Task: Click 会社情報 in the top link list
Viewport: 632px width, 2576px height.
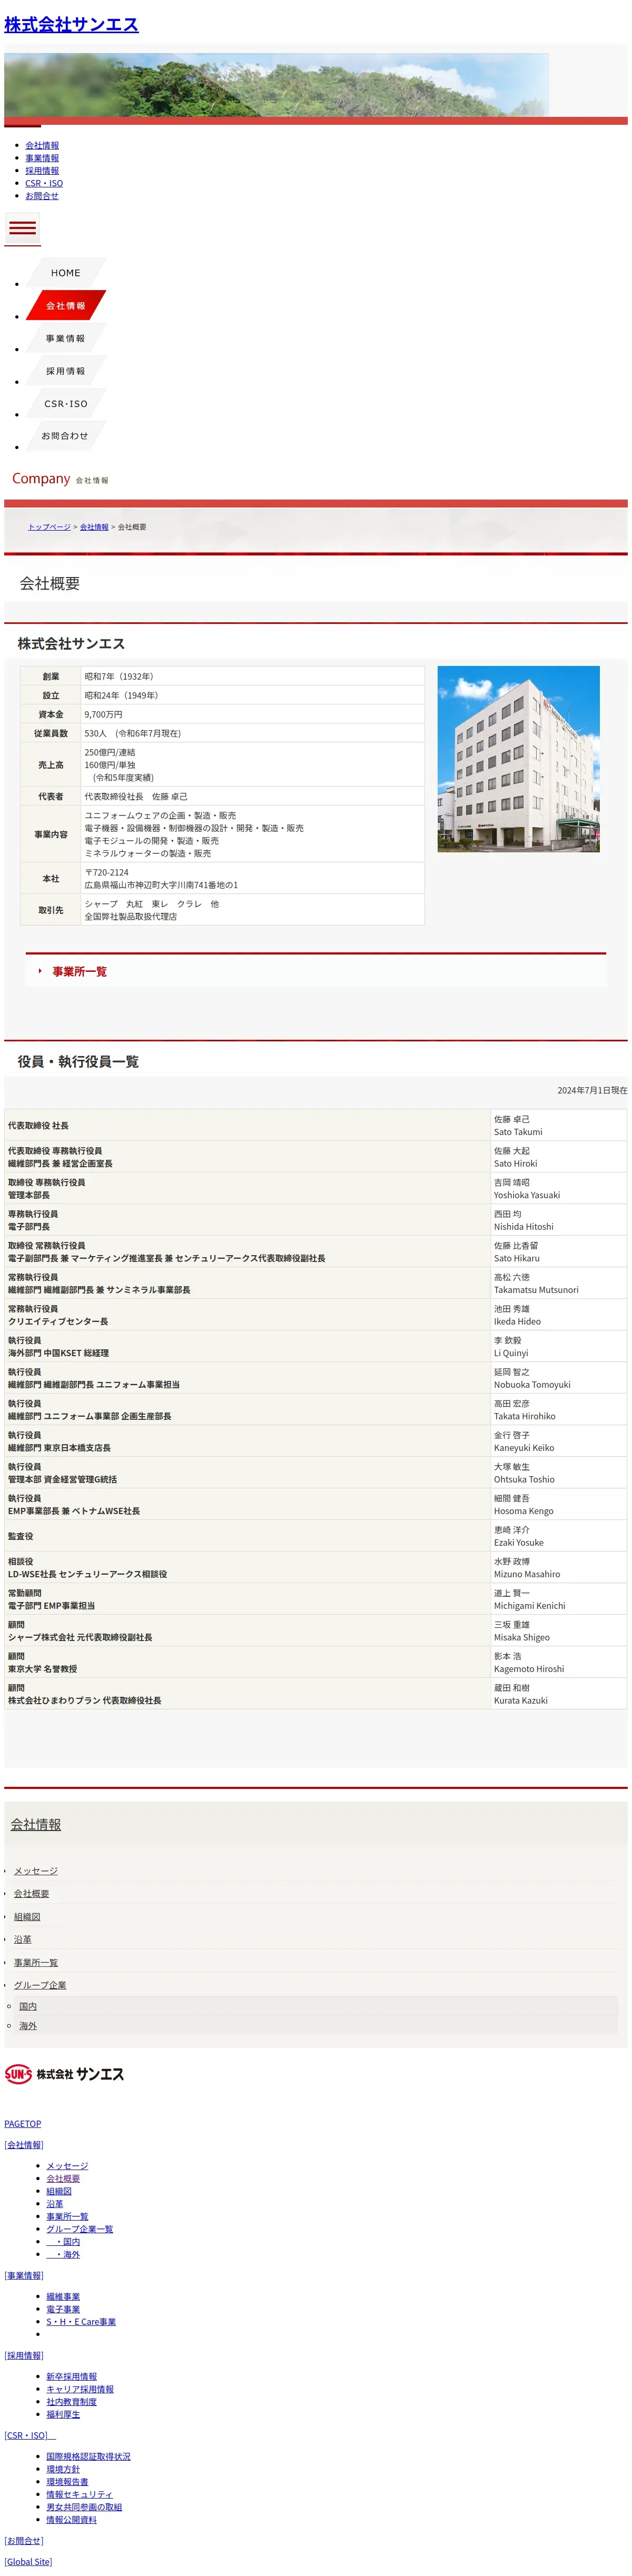Action: tap(42, 146)
